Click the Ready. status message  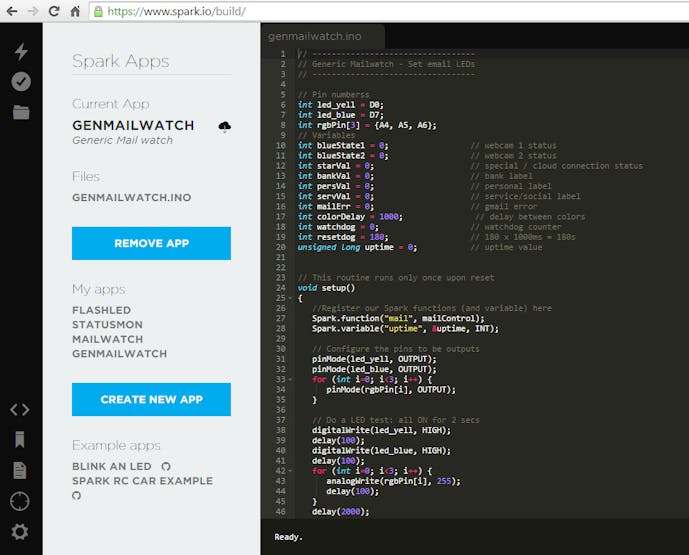pos(288,537)
